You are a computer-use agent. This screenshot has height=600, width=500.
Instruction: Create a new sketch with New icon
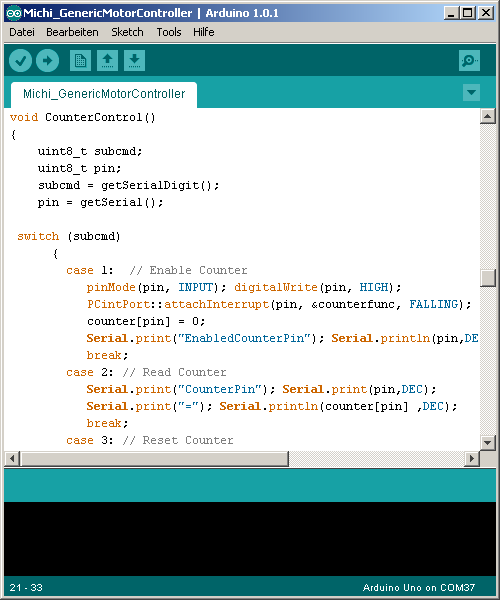80,60
